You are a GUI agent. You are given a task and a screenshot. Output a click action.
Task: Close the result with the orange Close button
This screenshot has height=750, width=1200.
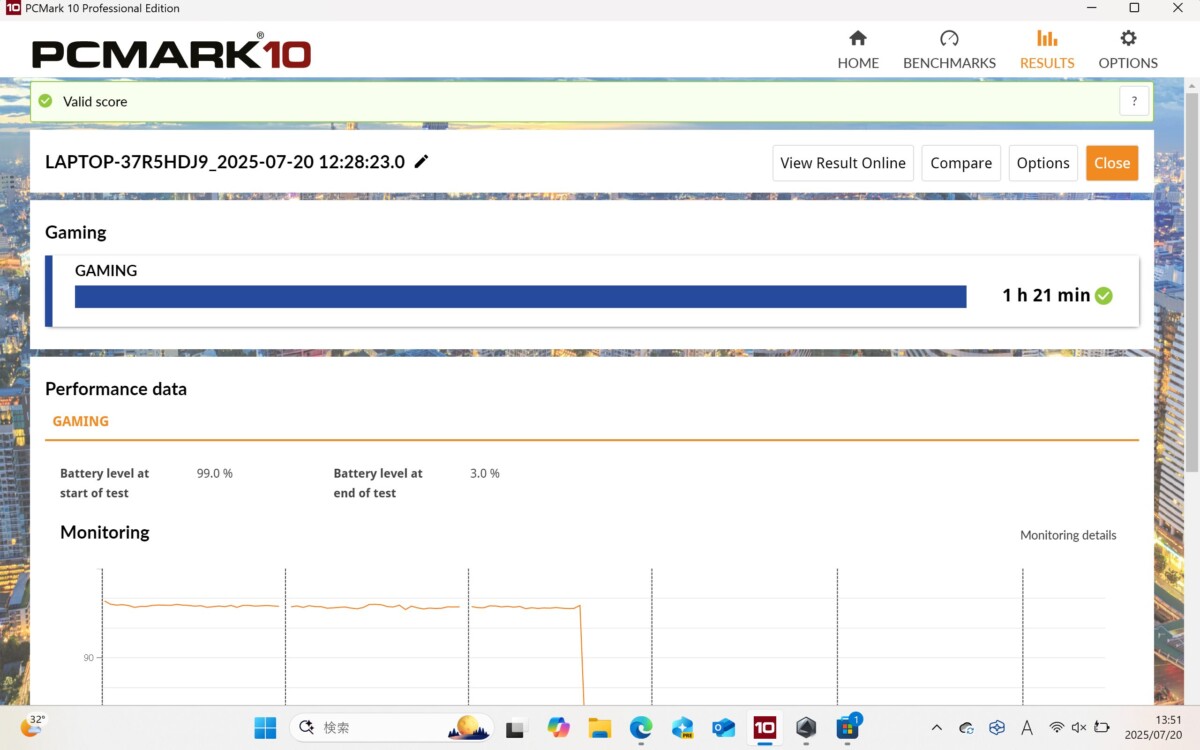coord(1112,163)
